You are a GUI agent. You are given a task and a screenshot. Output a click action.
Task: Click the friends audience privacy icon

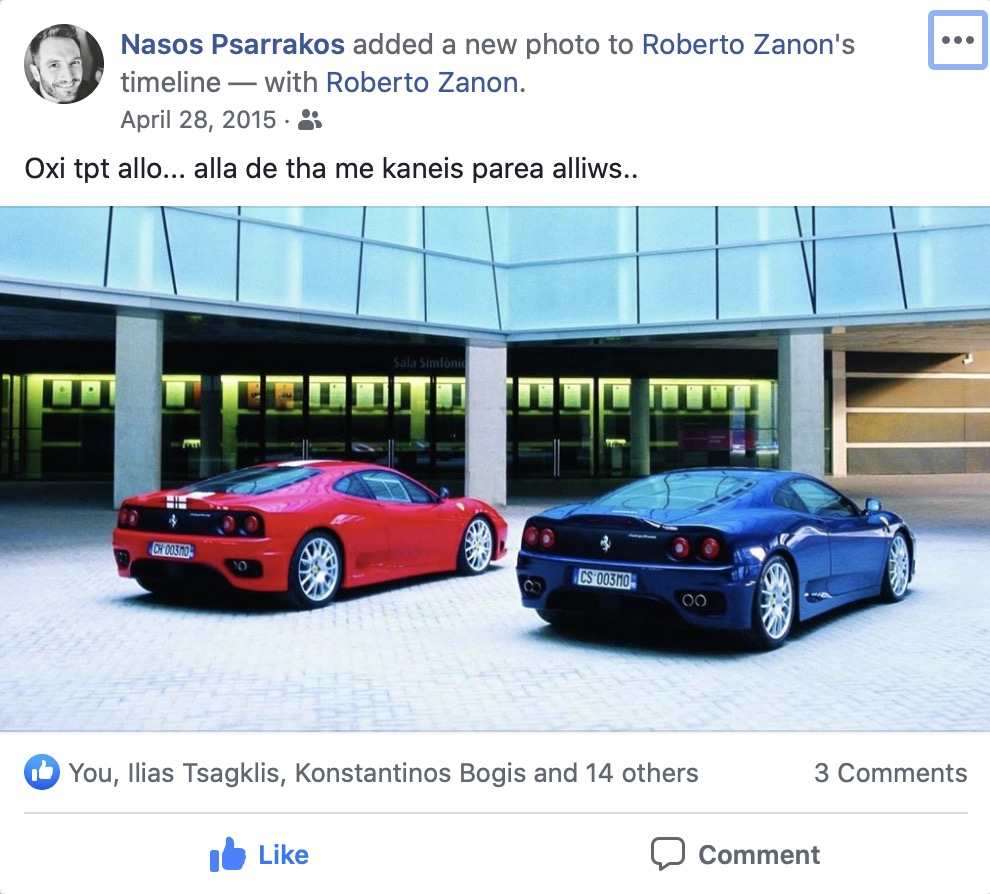coord(309,119)
